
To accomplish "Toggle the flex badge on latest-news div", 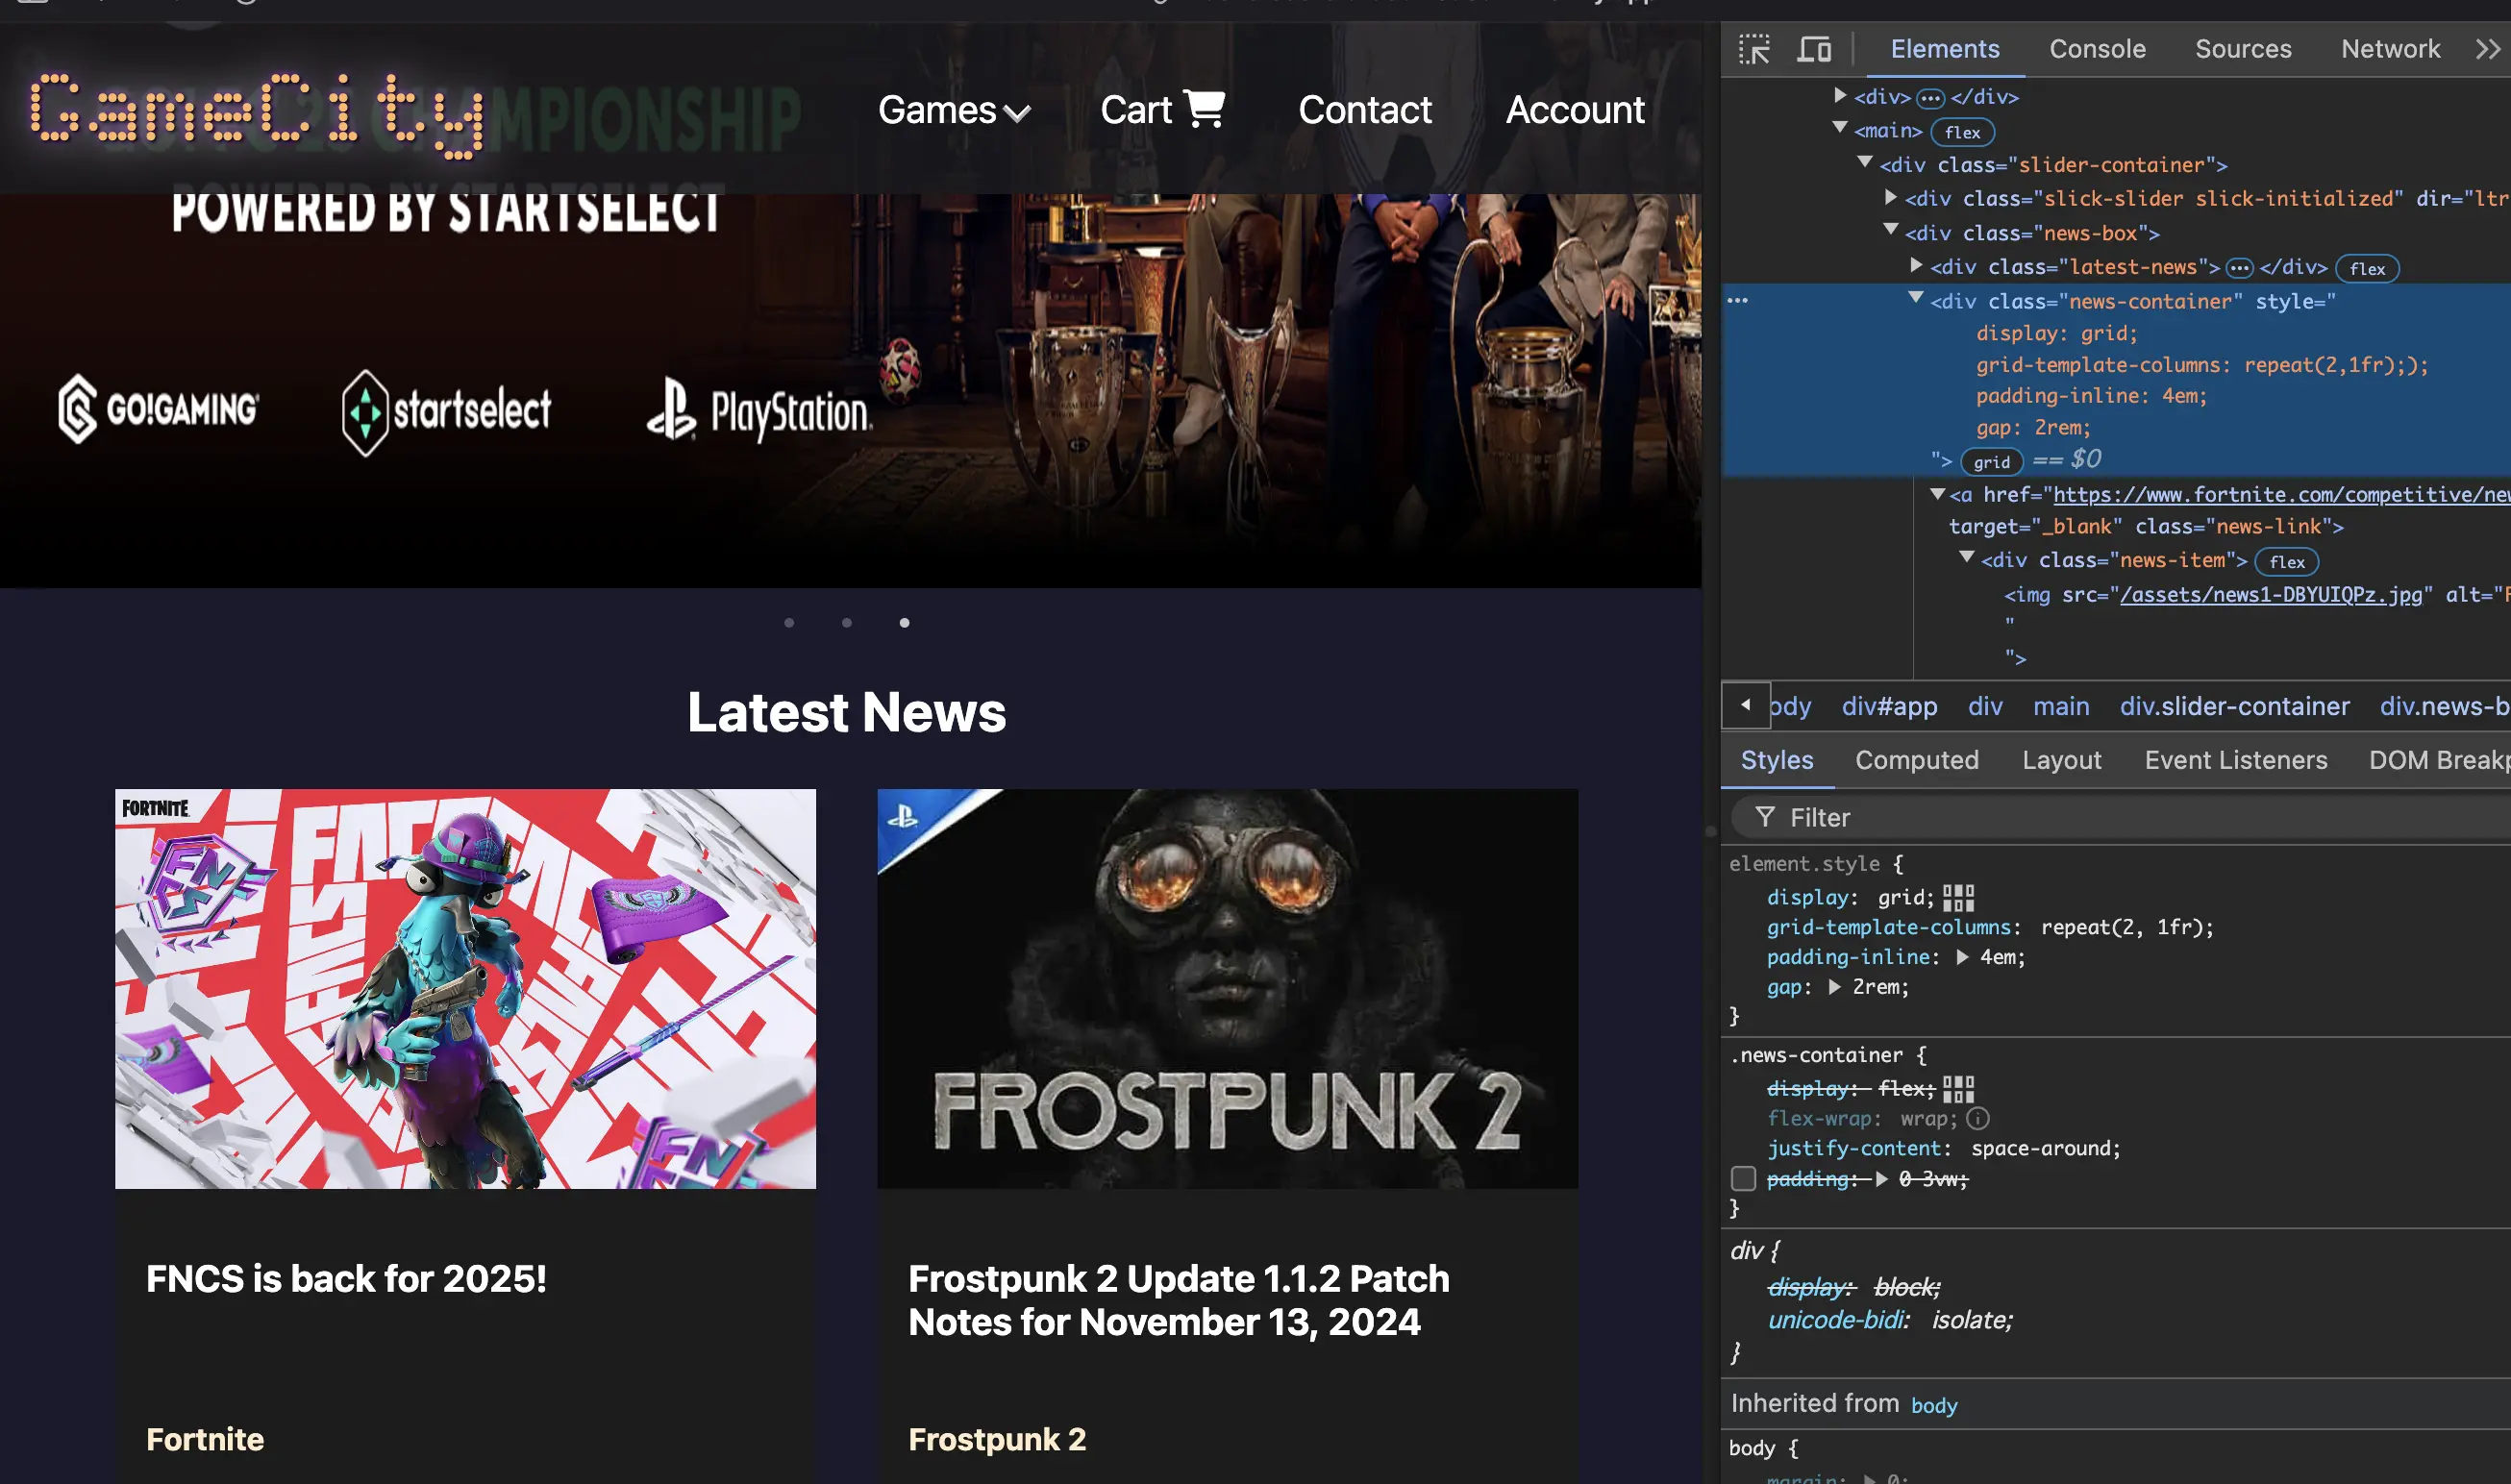I will click(2367, 268).
